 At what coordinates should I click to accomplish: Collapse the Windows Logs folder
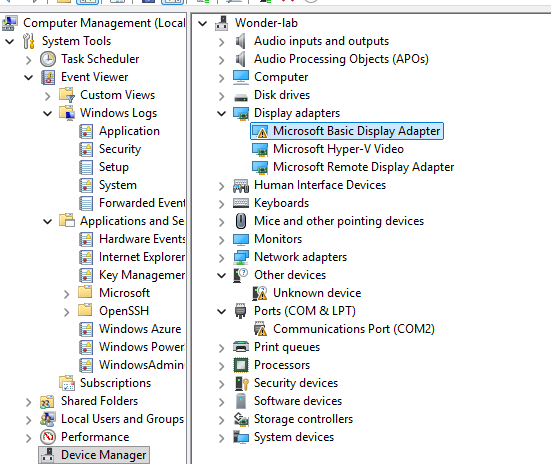[x=47, y=114]
